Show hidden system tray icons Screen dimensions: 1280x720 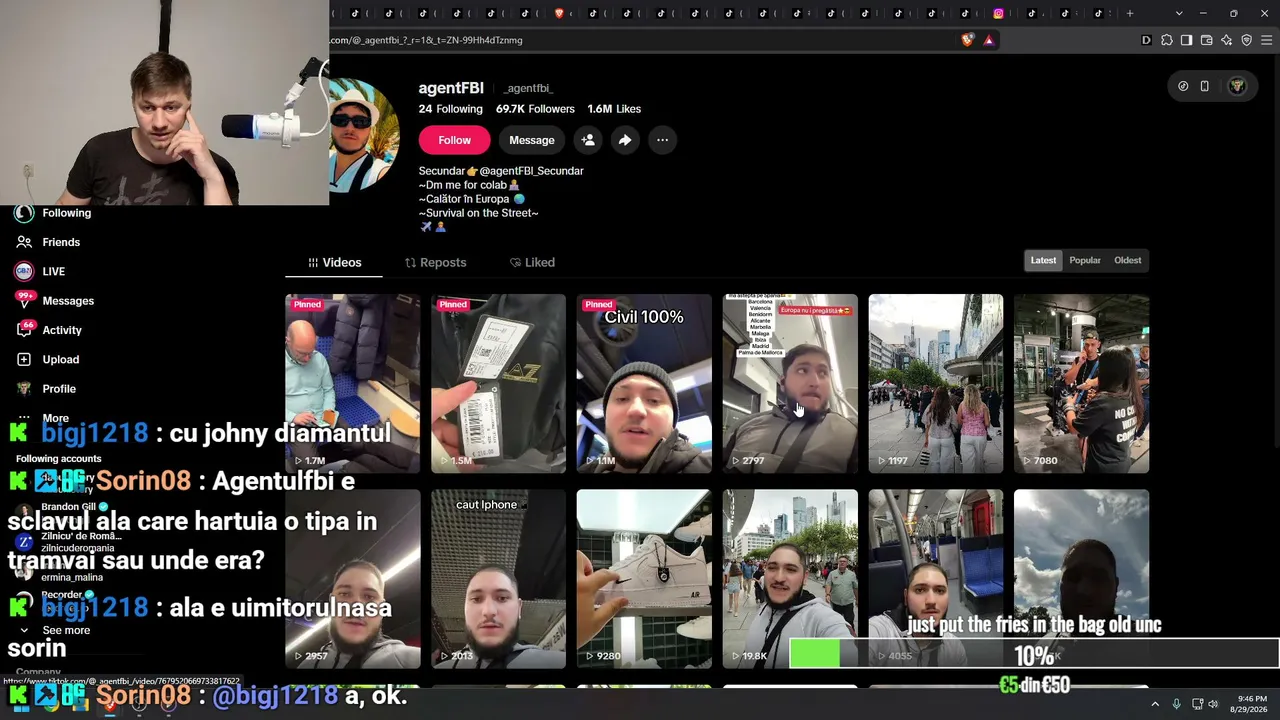(x=1155, y=704)
